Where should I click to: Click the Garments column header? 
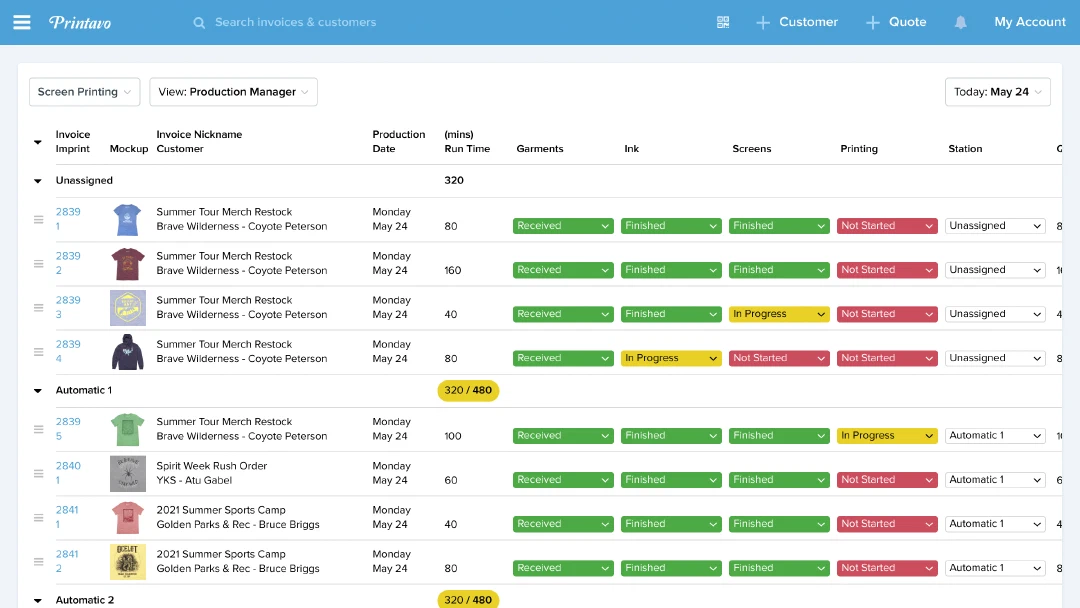[540, 149]
